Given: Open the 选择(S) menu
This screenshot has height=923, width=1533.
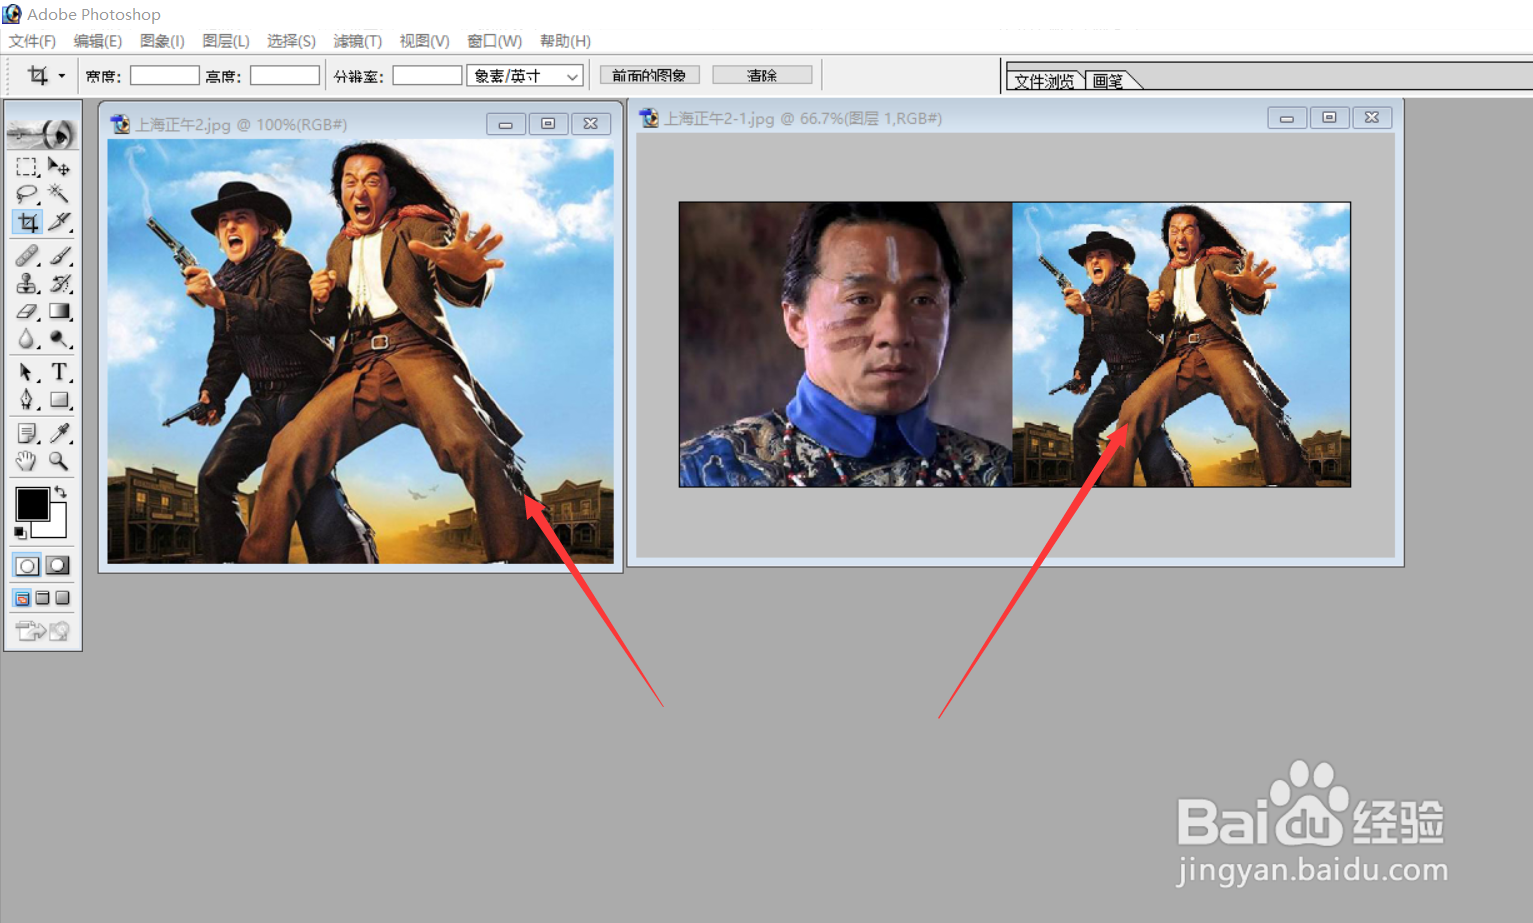Looking at the screenshot, I should pyautogui.click(x=291, y=41).
